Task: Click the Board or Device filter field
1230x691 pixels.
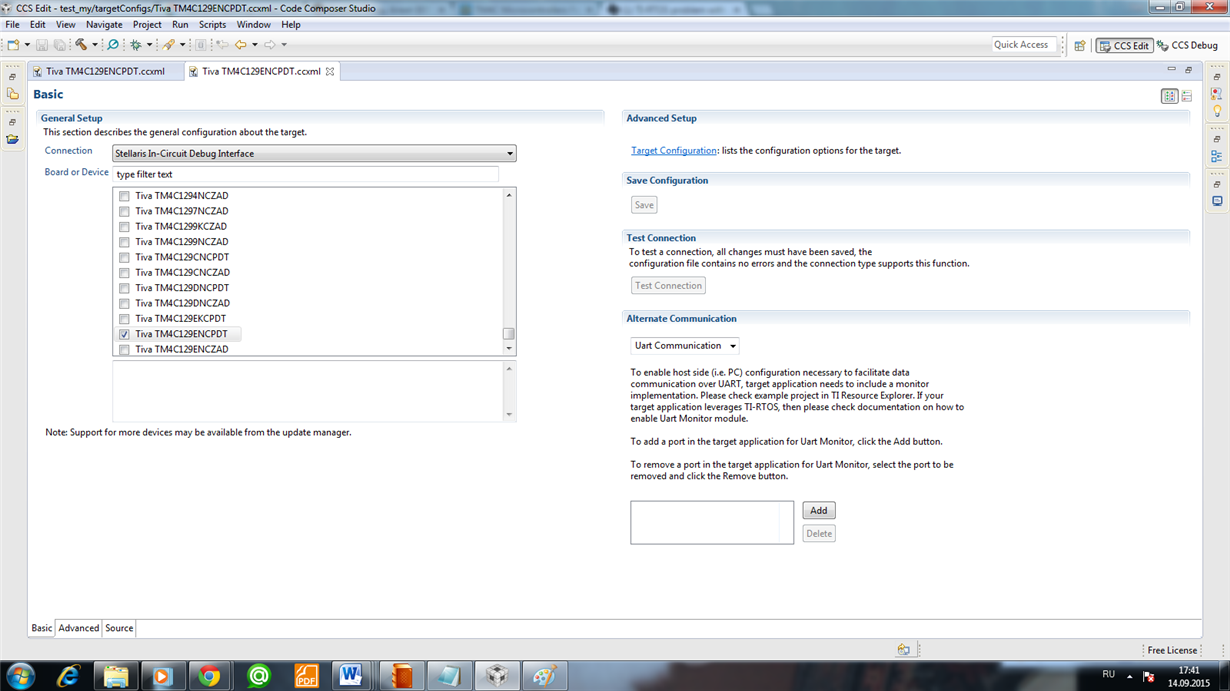Action: pyautogui.click(x=305, y=174)
